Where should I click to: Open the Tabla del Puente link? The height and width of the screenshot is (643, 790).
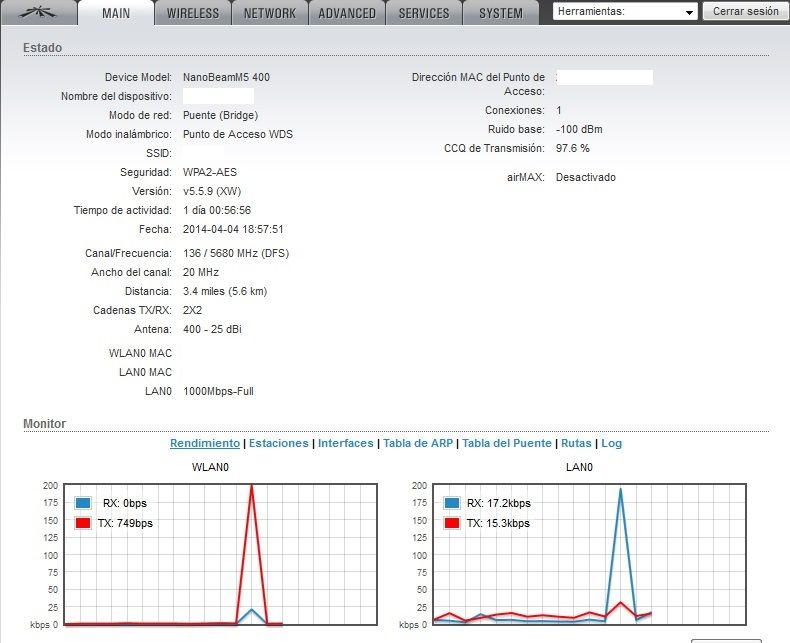(506, 443)
